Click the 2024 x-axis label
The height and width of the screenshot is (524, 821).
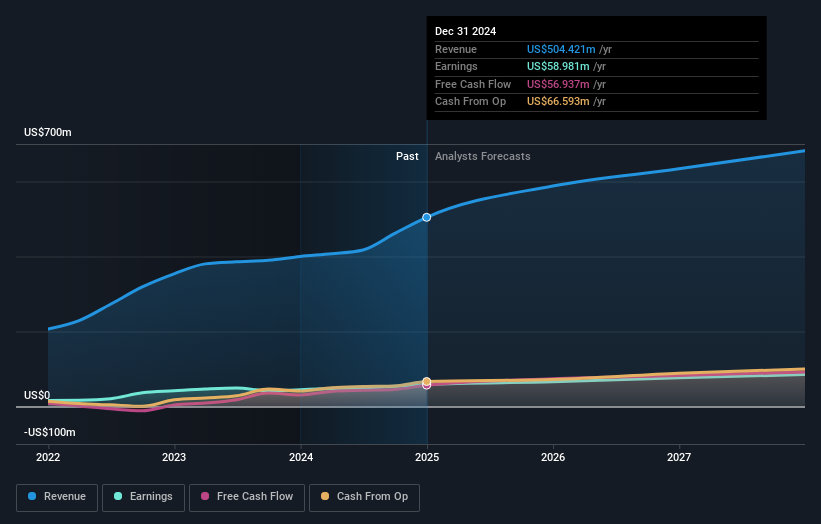(301, 457)
